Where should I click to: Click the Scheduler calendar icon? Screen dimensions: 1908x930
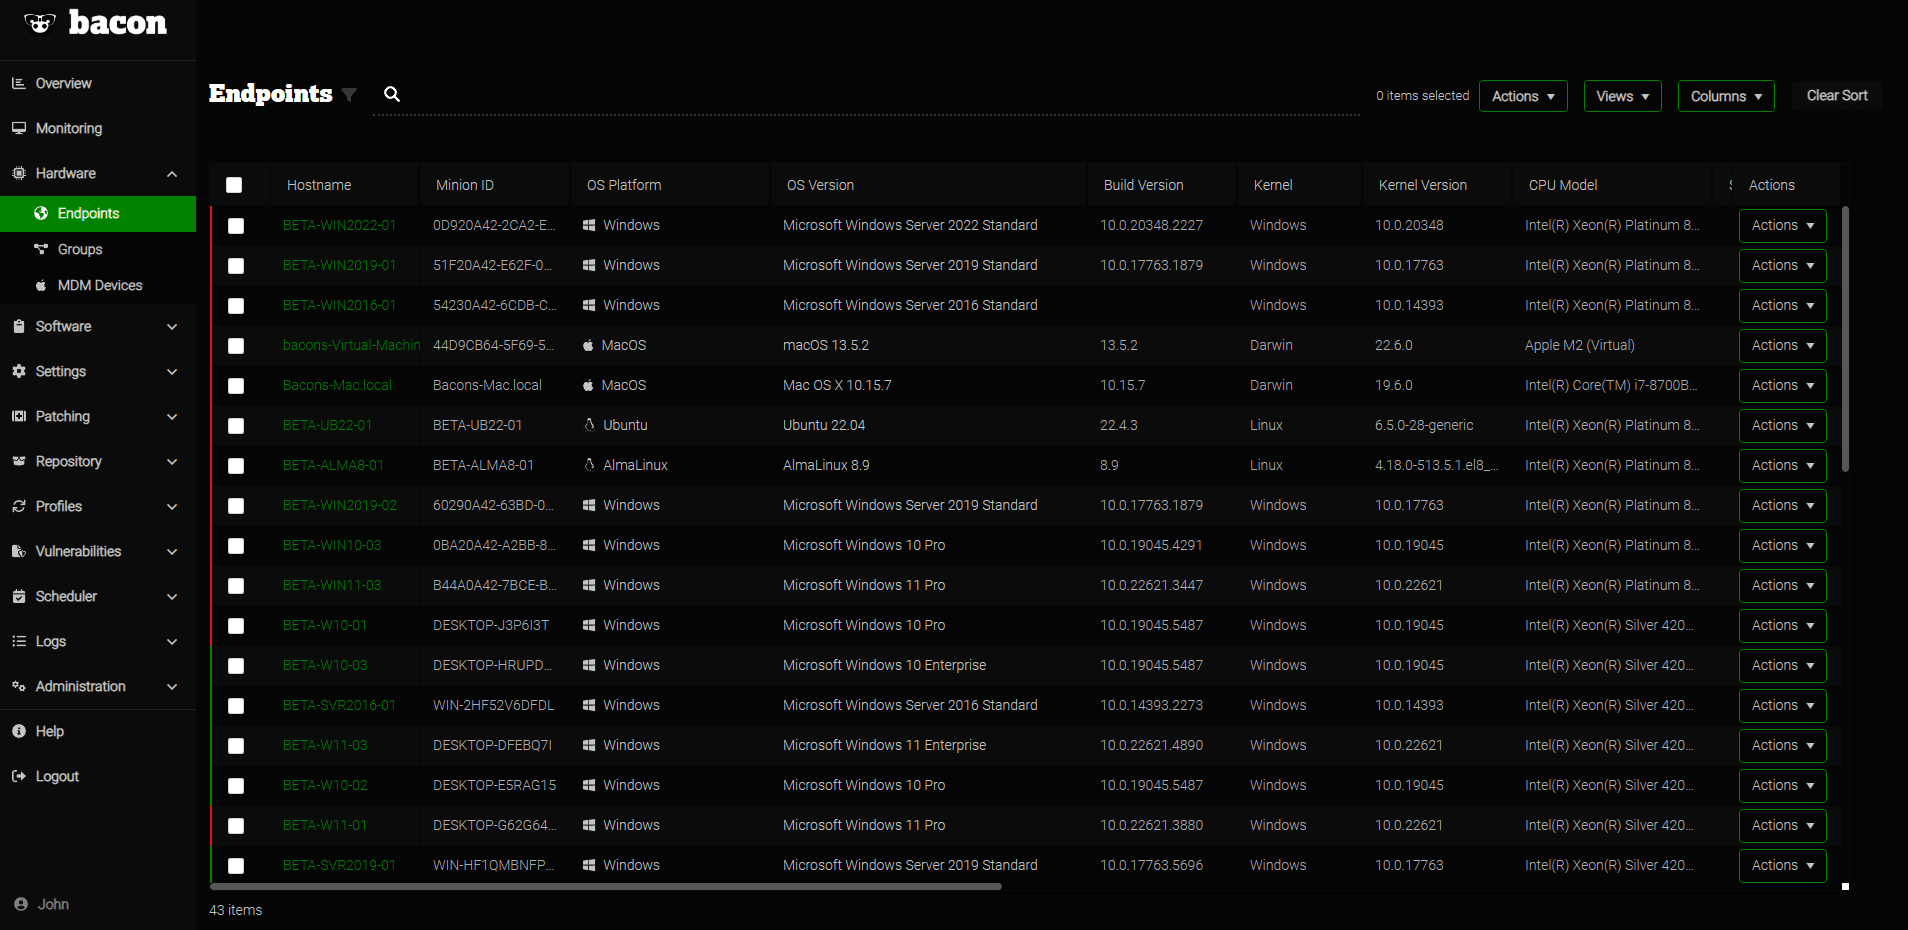tap(19, 596)
